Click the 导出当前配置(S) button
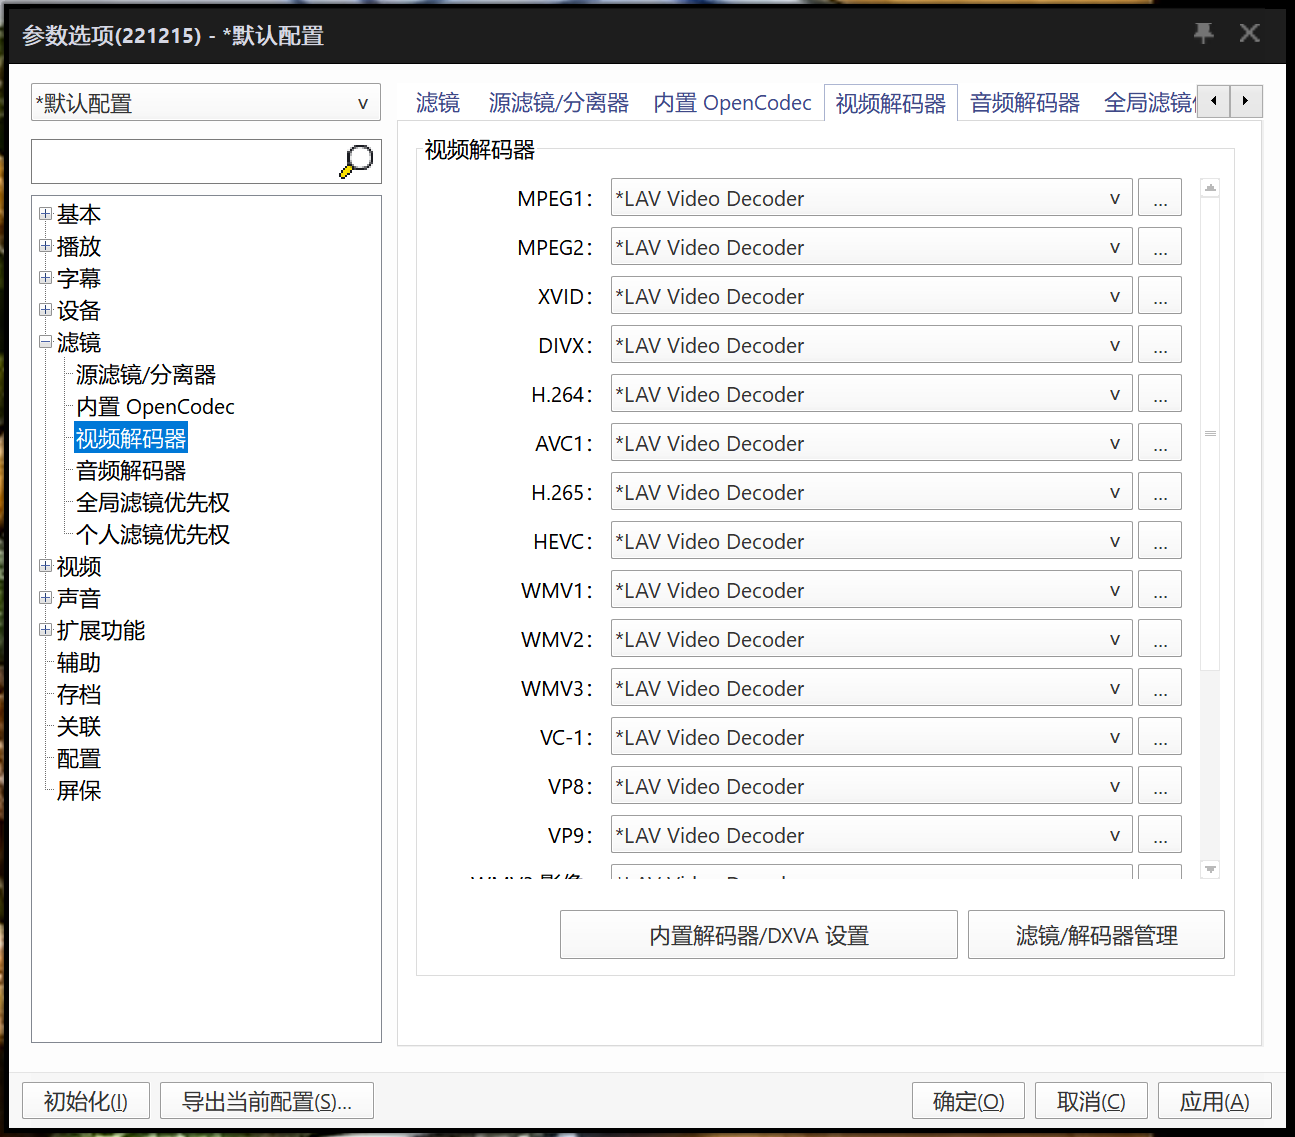Screen dimensions: 1295x1137 click(x=266, y=1100)
